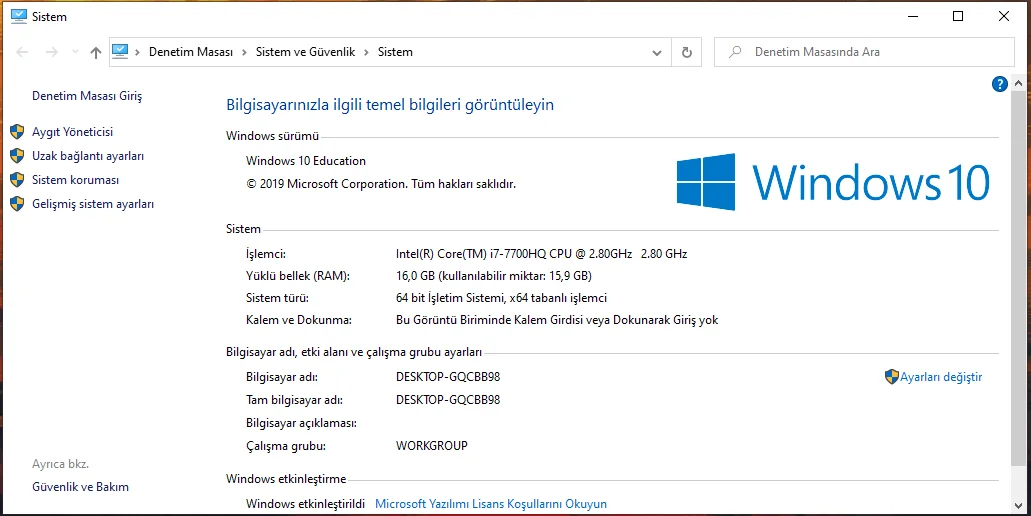Screen dimensions: 1031x516
Task: Open the recent locations dropdown arrow
Action: click(75, 52)
